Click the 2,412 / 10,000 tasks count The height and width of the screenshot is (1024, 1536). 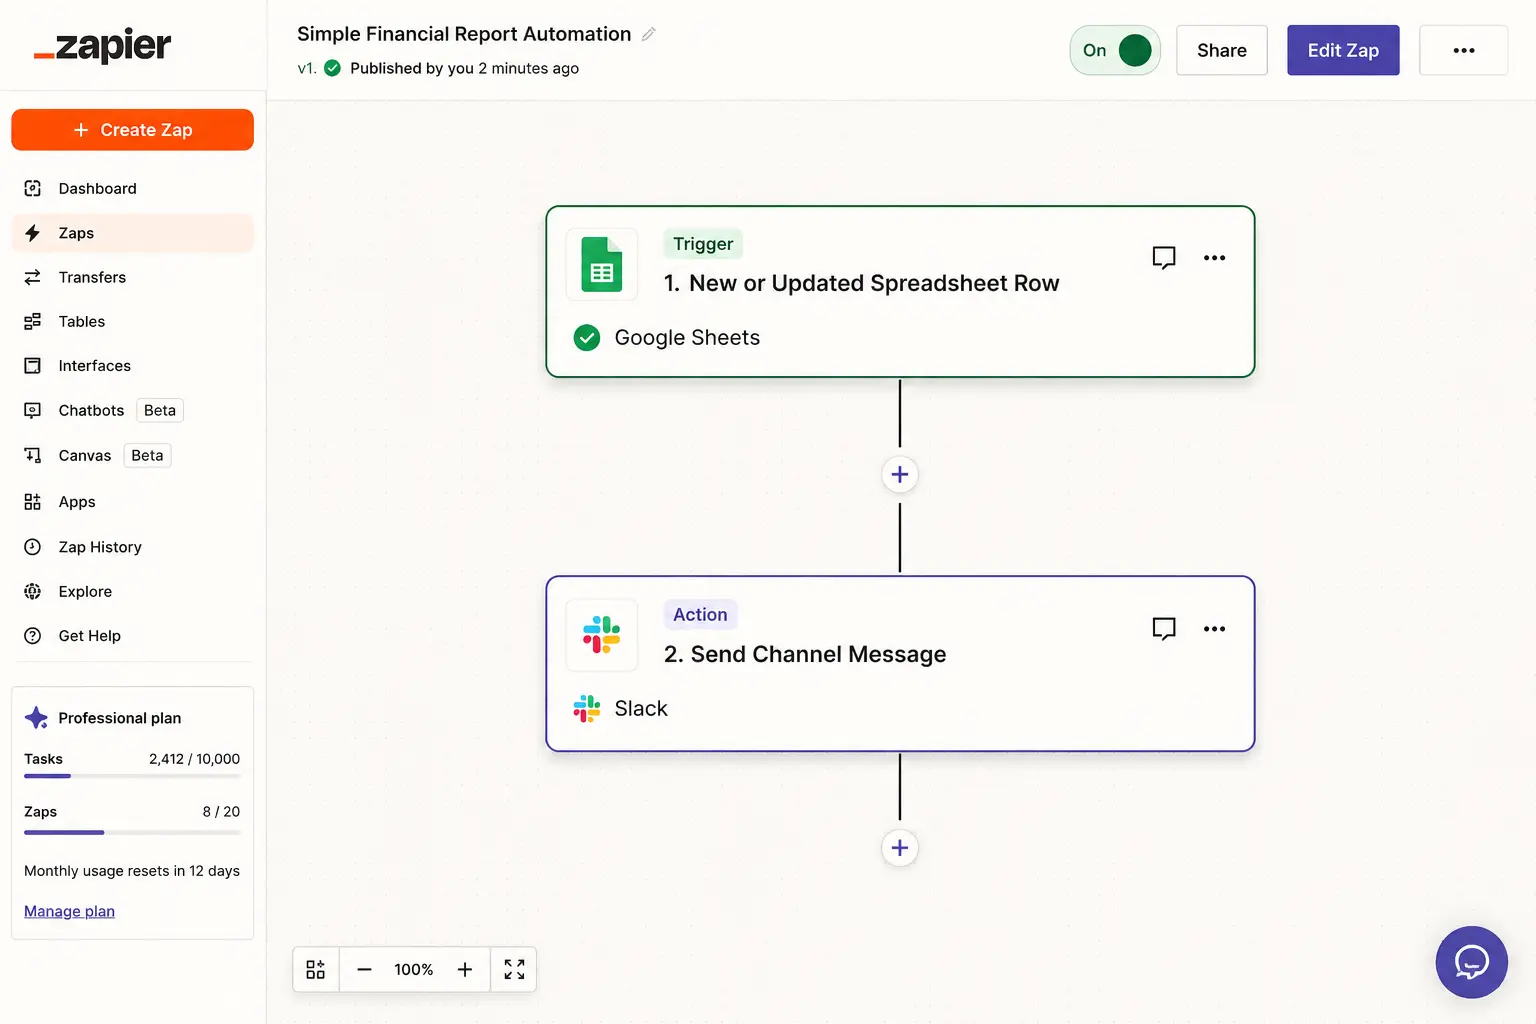[x=194, y=759]
